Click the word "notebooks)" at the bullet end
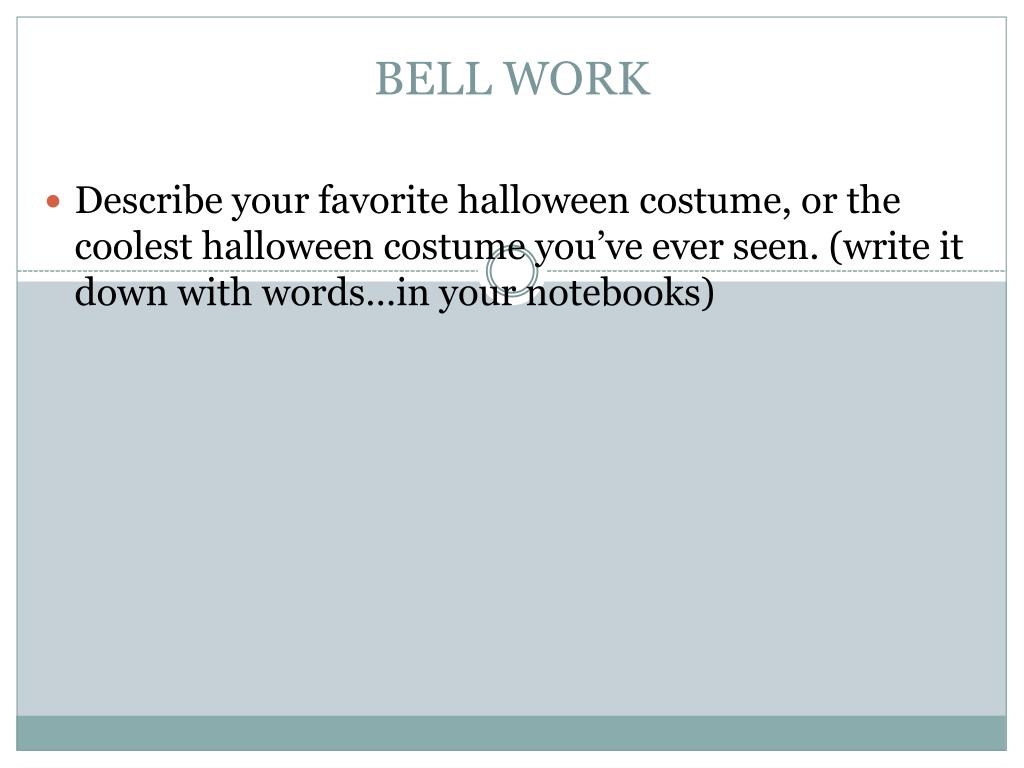The height and width of the screenshot is (768, 1024). [620, 293]
